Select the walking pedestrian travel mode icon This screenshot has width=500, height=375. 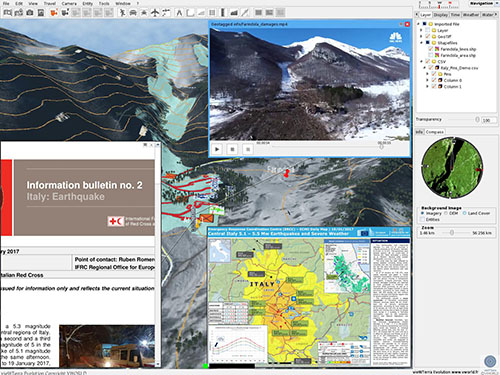click(x=123, y=13)
